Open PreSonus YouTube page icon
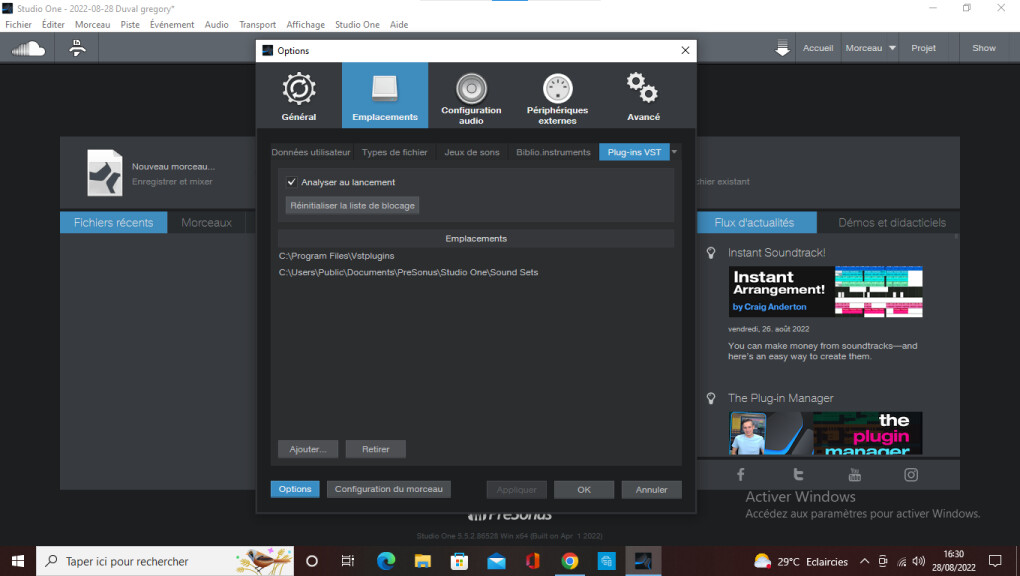 (855, 474)
